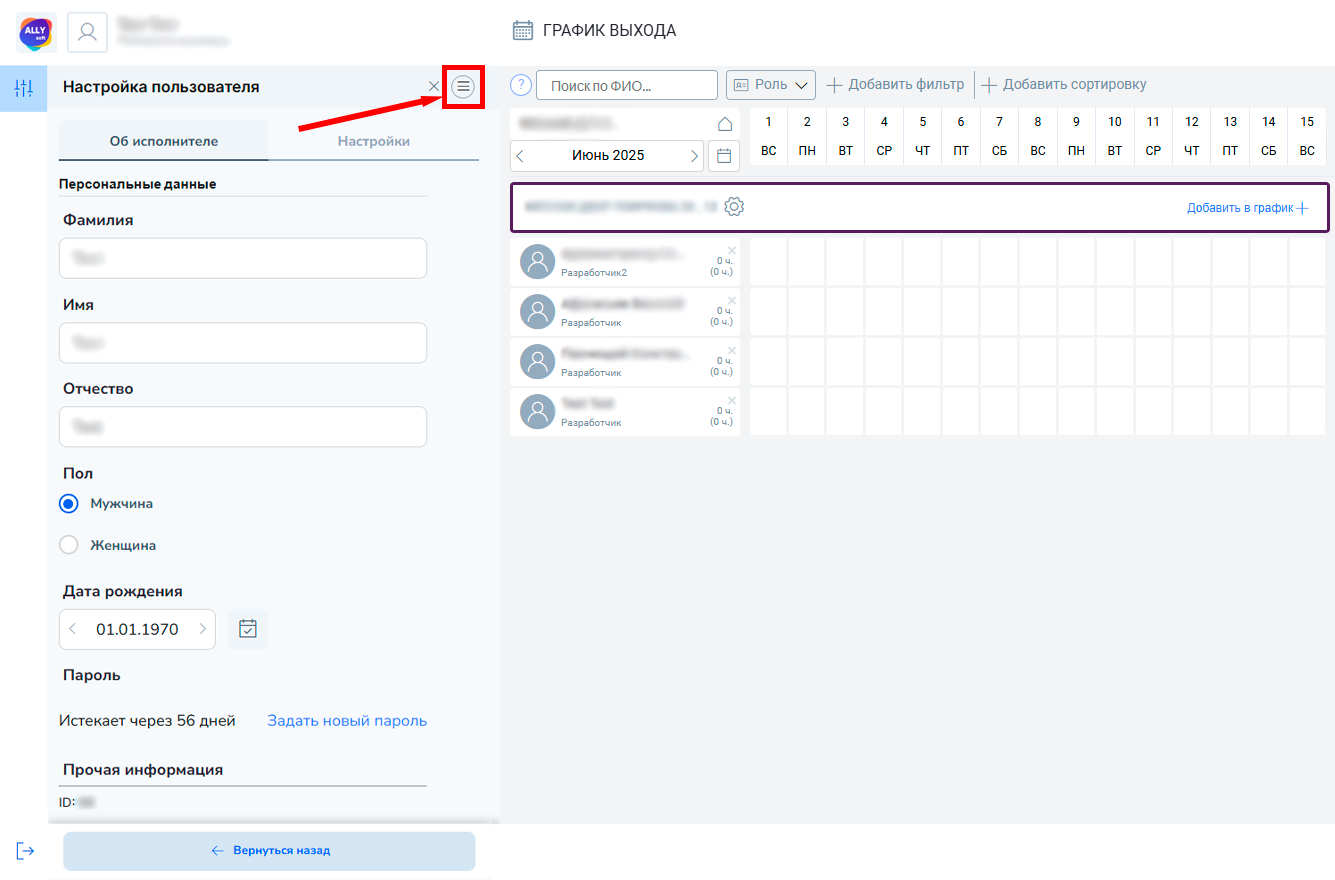
Task: Open the hamburger menu in user settings panel
Action: pyautogui.click(x=463, y=86)
